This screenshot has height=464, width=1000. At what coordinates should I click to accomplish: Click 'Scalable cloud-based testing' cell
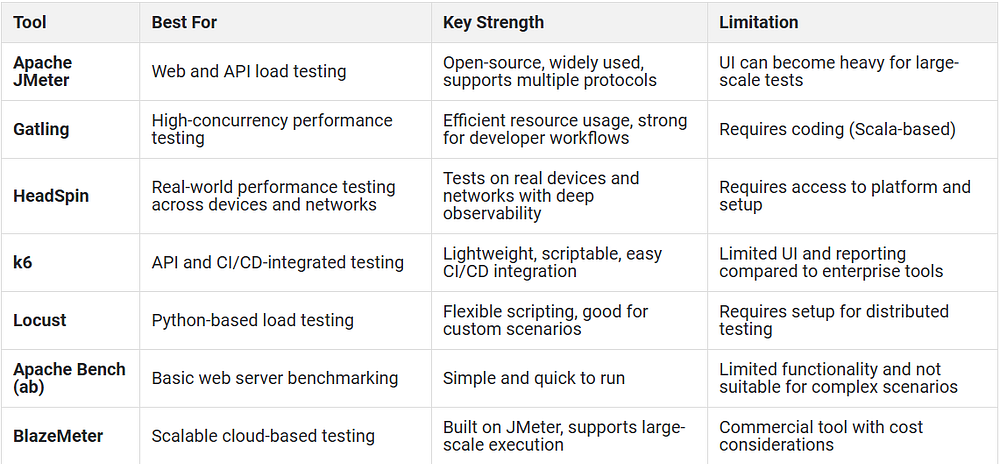[x=263, y=436]
